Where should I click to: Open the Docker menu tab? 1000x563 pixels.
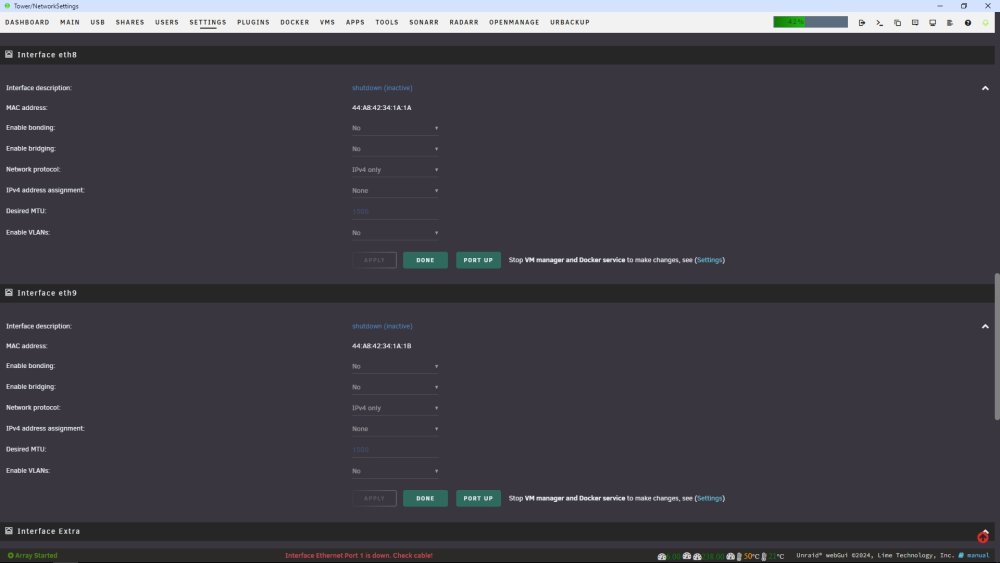(x=295, y=22)
